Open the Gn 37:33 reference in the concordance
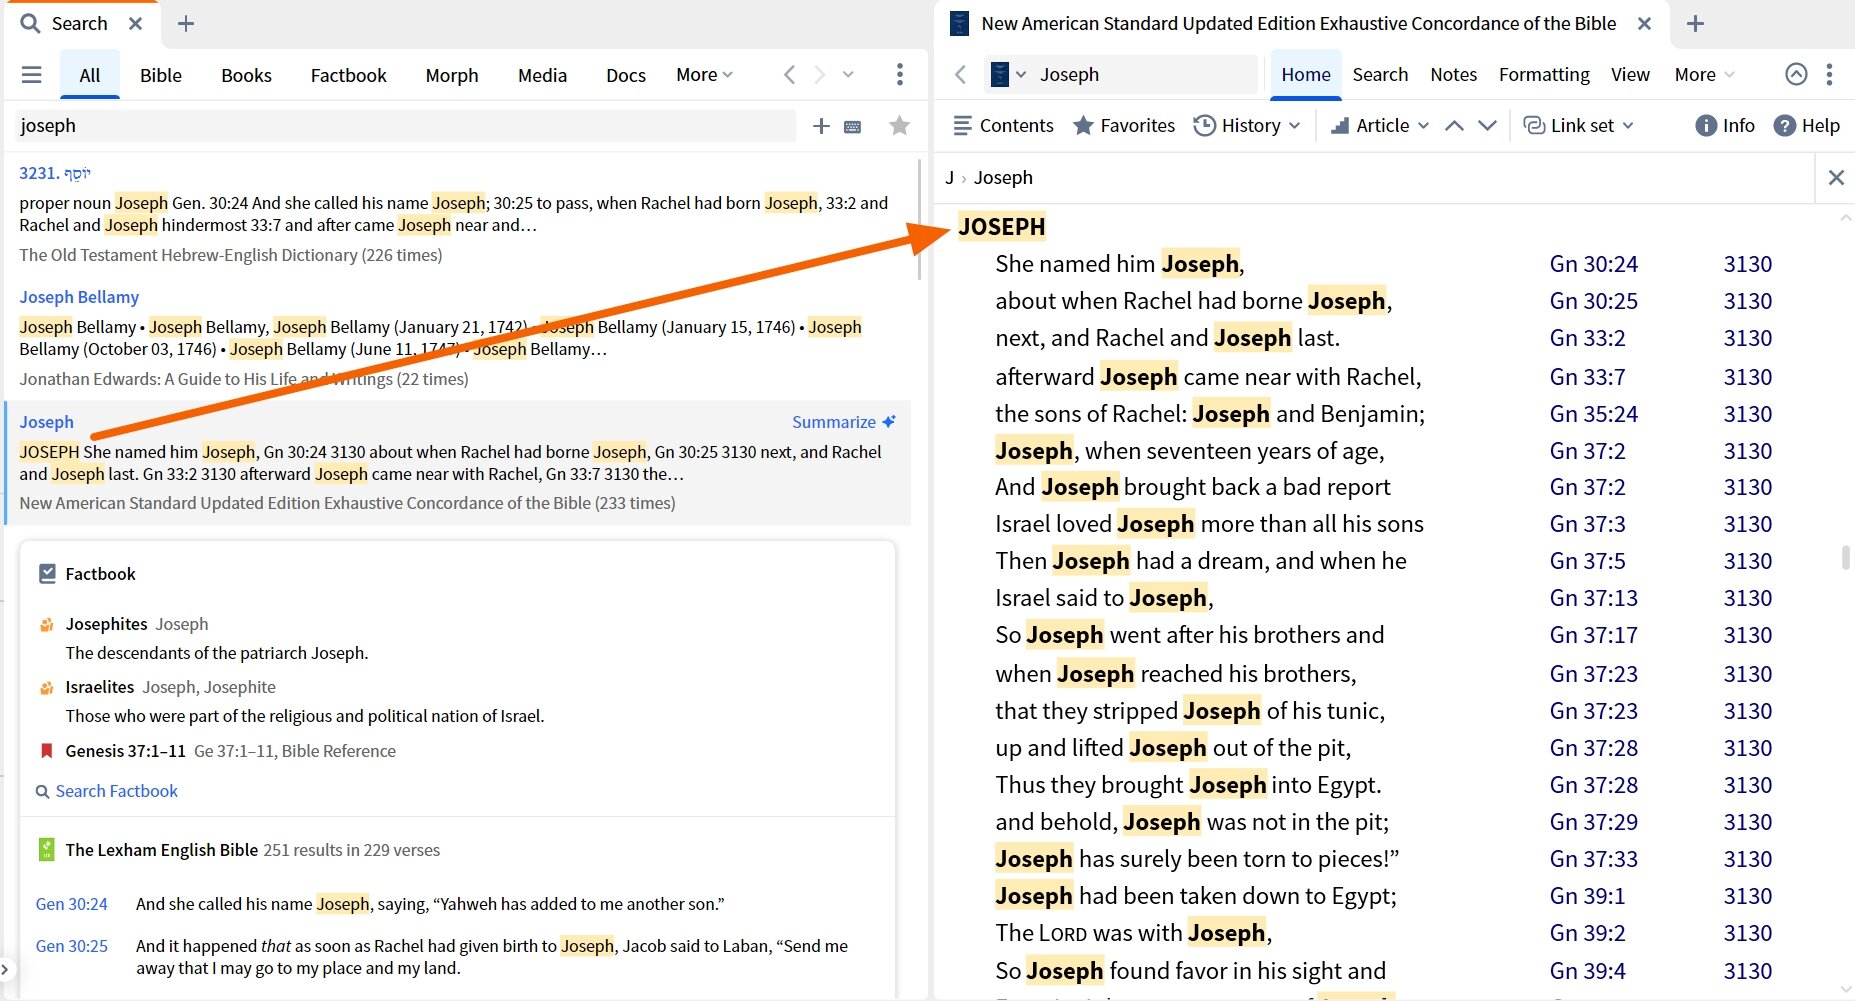 point(1594,859)
